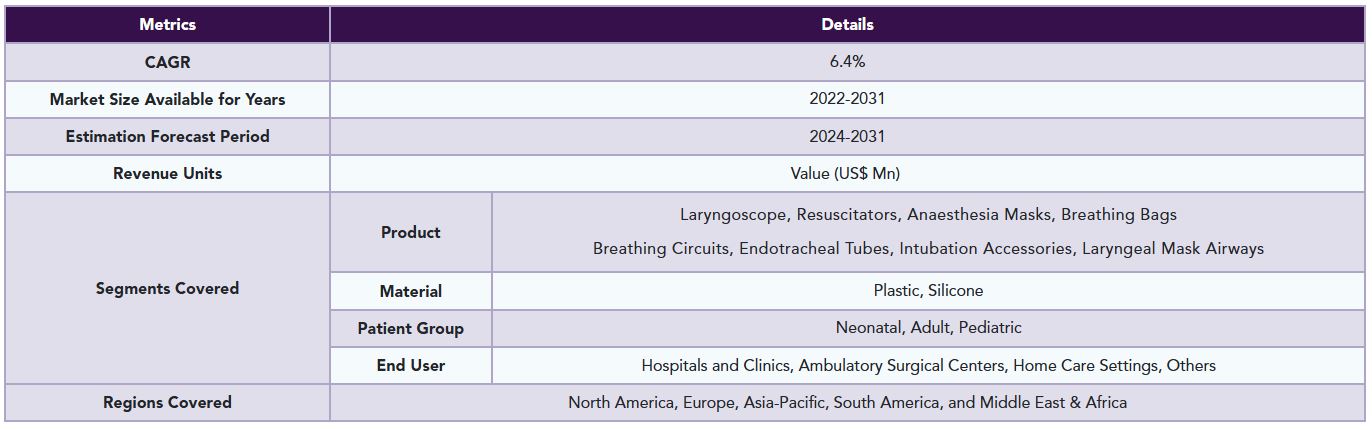Select the Estimation Forecast Period label
Screen dimensions: 1372x430
(x=167, y=136)
